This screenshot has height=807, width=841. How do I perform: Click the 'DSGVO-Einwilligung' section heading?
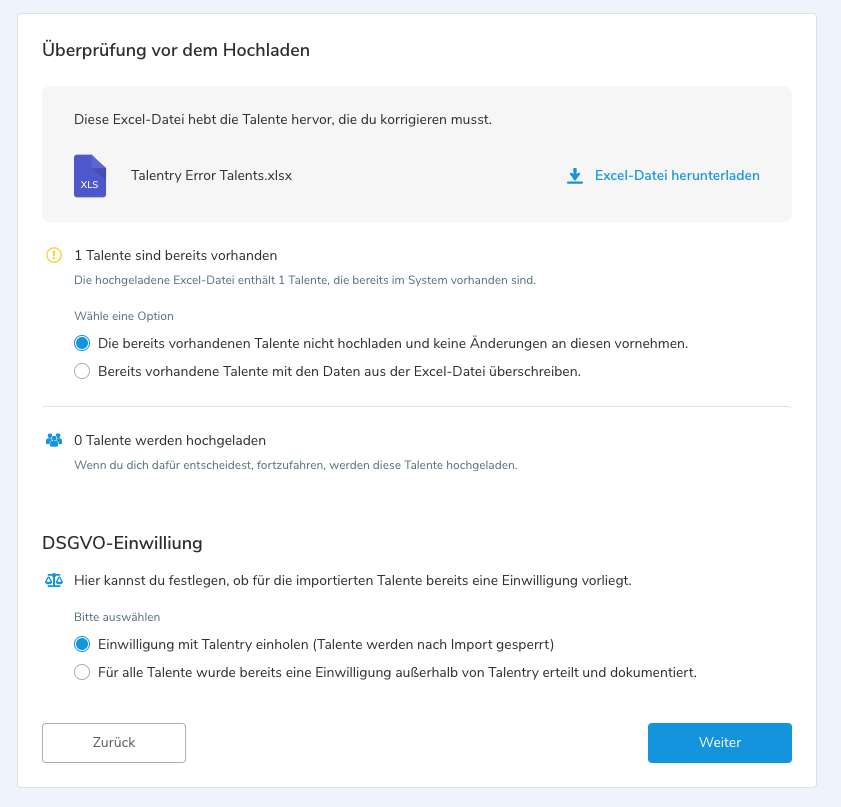[x=122, y=543]
